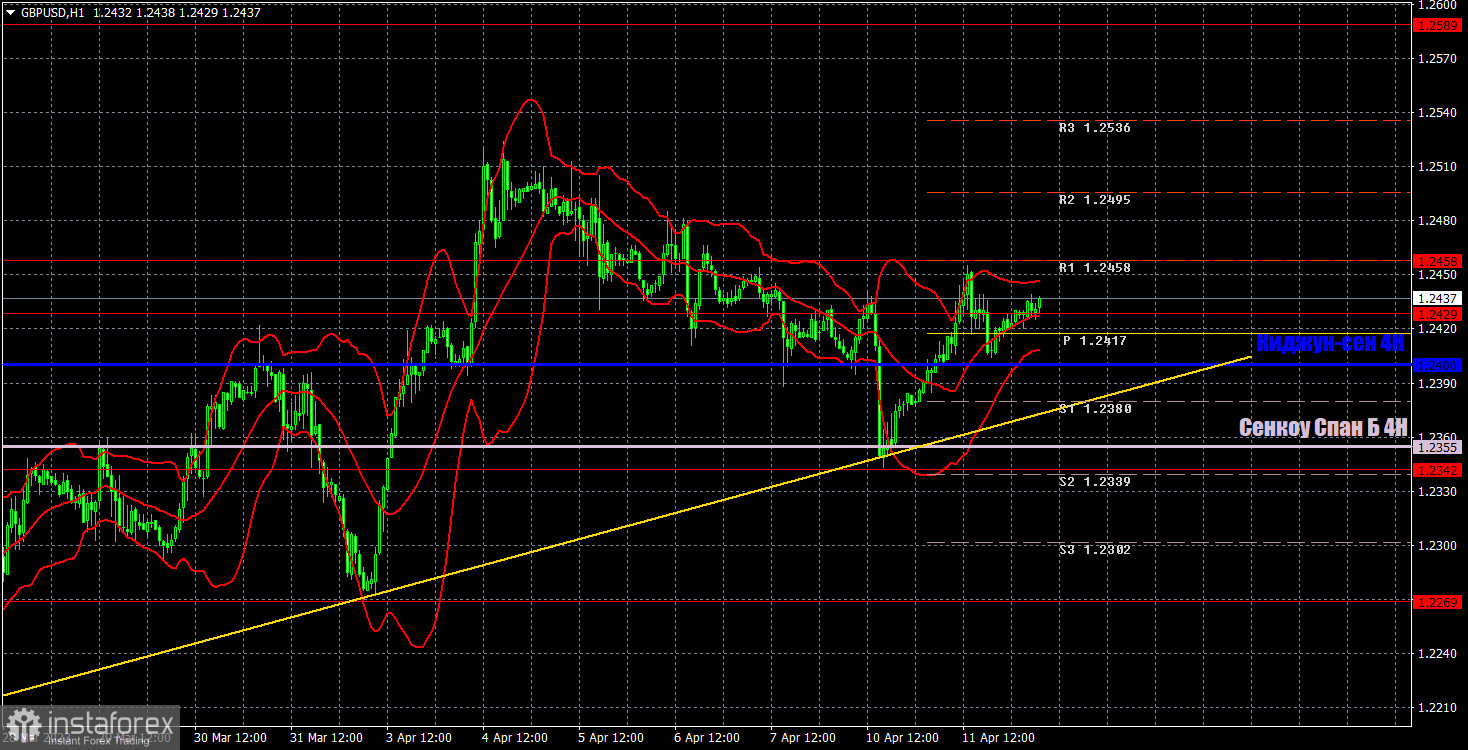Click the 31 Mar 12:00 time label

326,738
